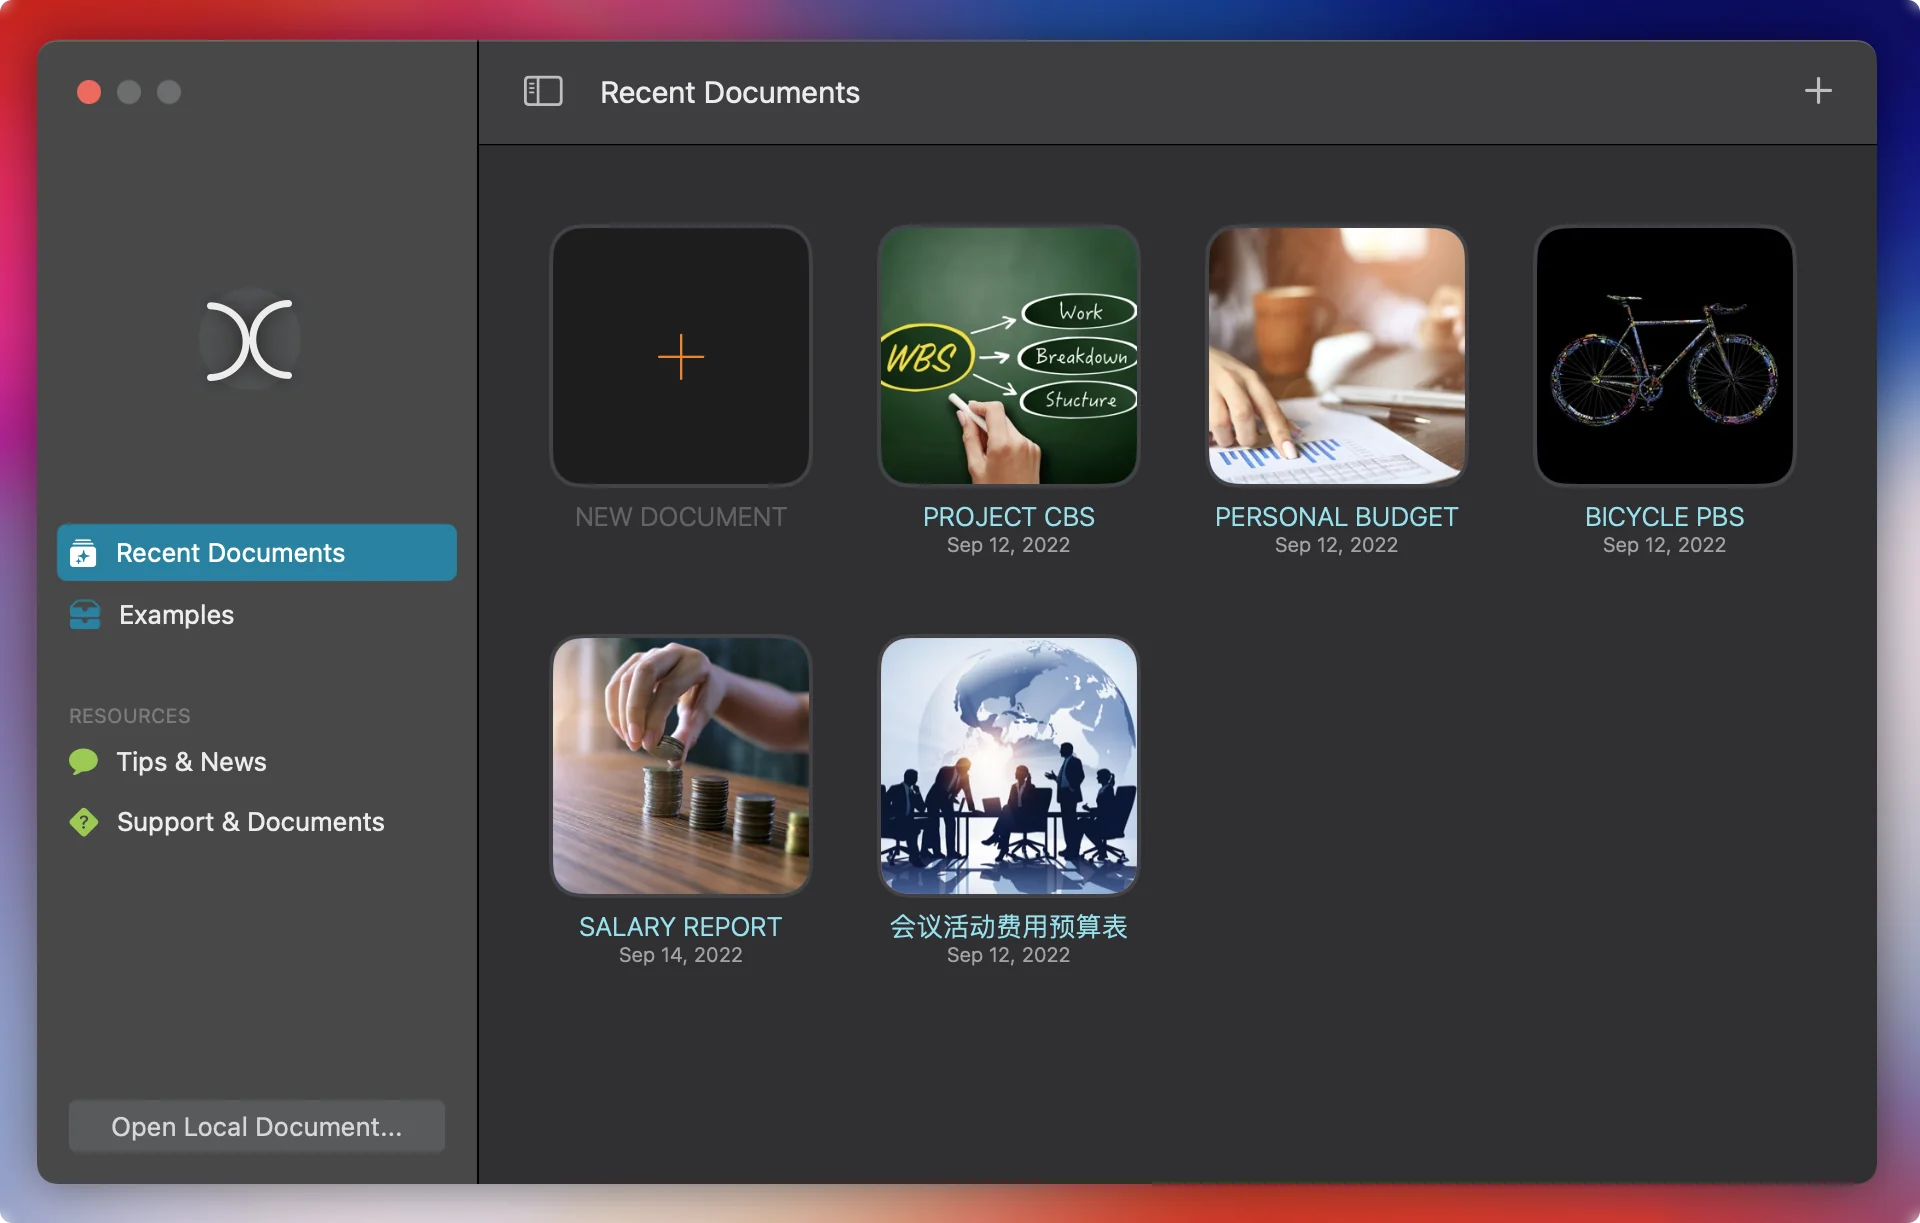Toggle the sidebar panel visibility icon
The height and width of the screenshot is (1223, 1920).
pyautogui.click(x=543, y=91)
